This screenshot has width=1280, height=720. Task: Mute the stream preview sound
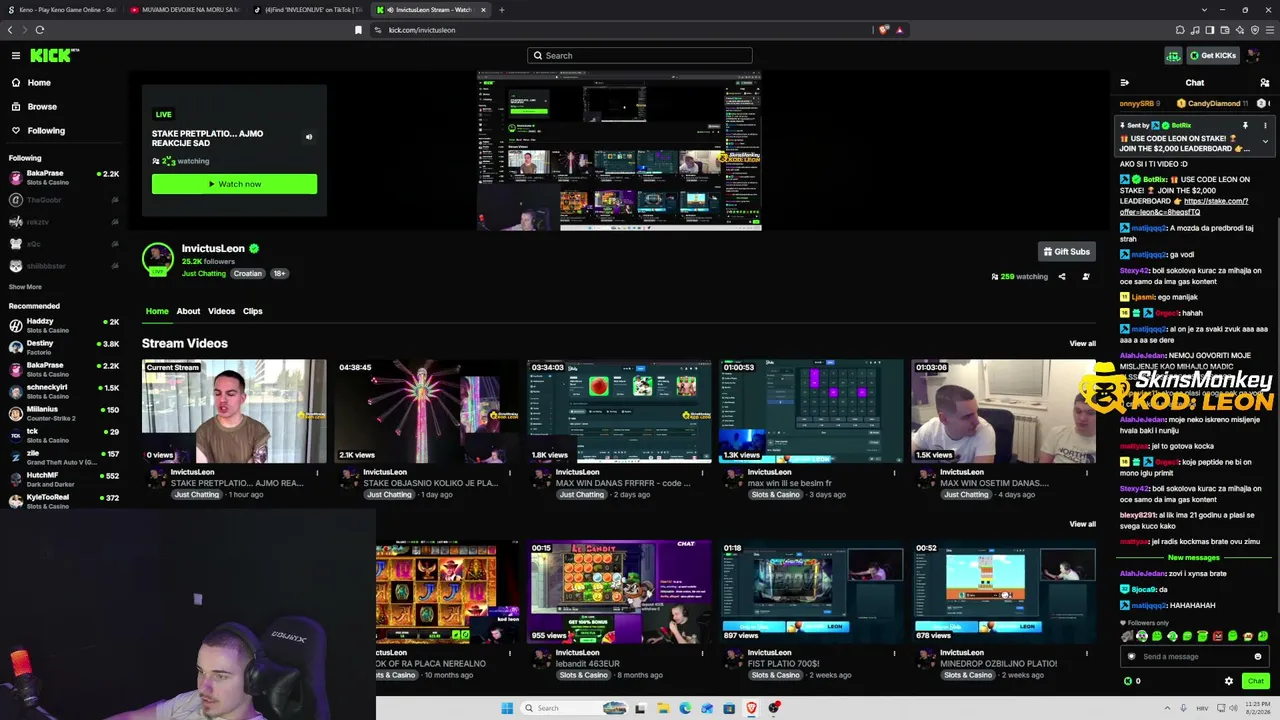click(x=309, y=137)
